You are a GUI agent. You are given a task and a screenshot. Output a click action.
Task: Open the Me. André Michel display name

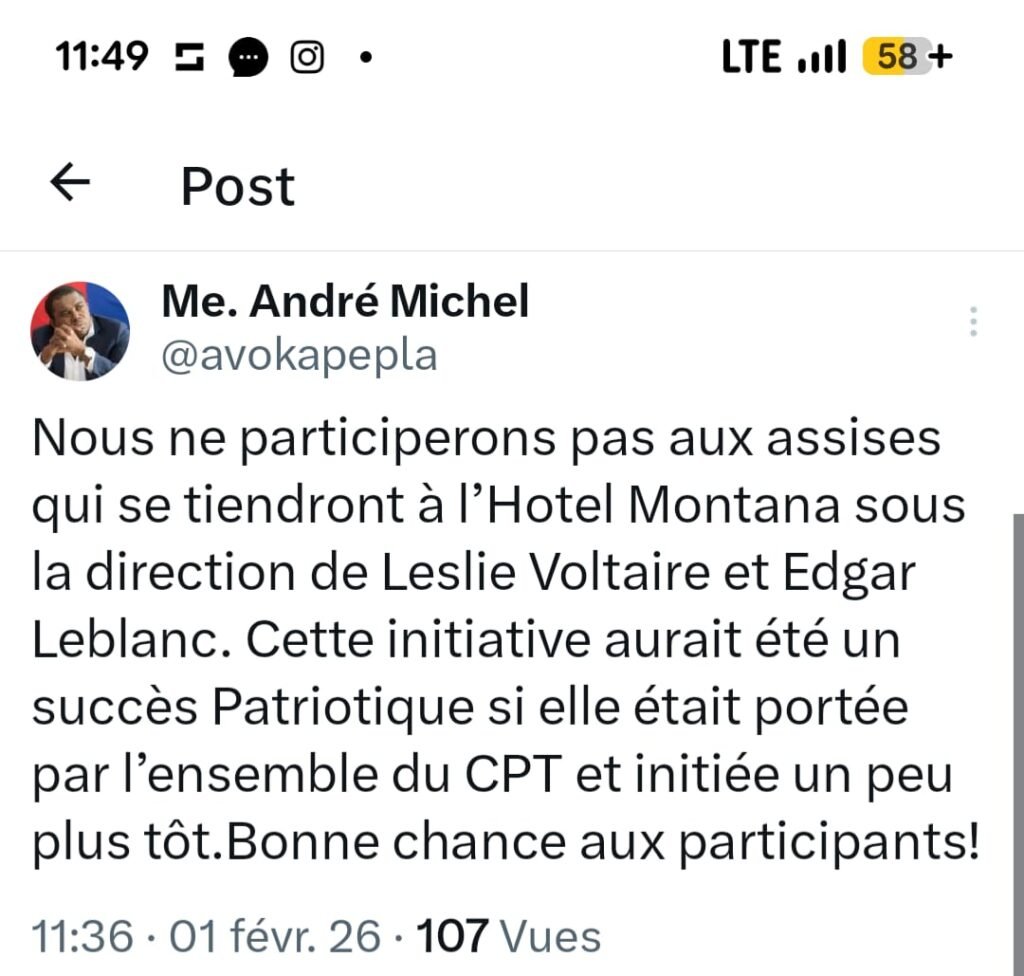pyautogui.click(x=345, y=301)
